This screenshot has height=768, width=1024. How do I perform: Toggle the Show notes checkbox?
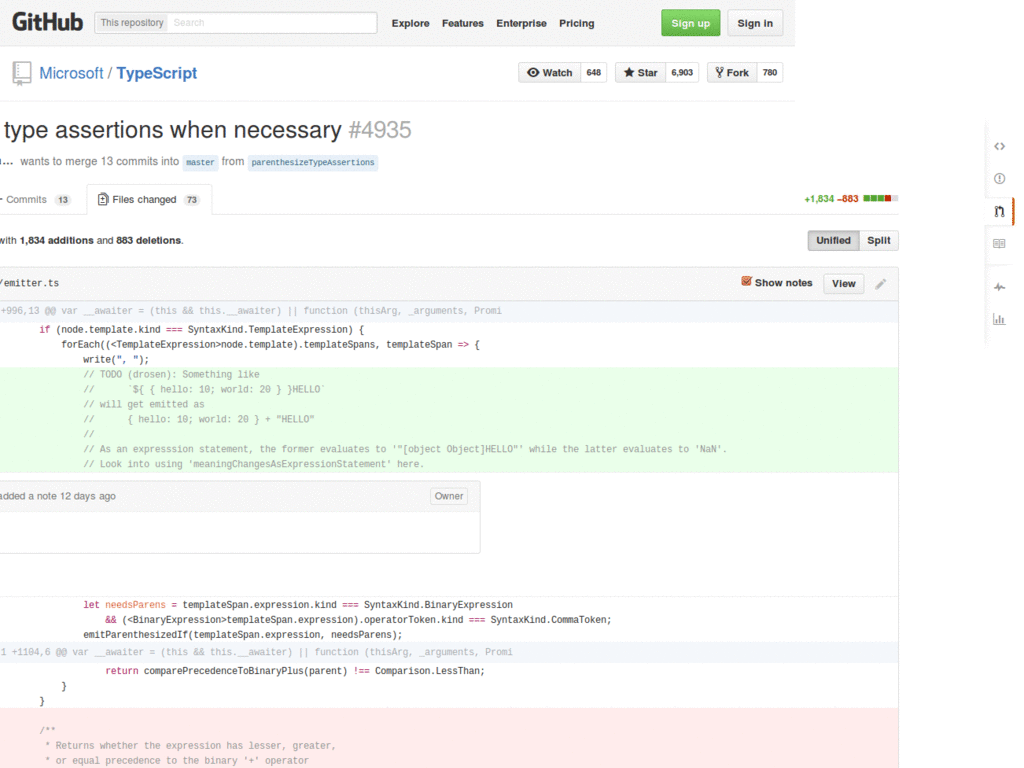[746, 281]
